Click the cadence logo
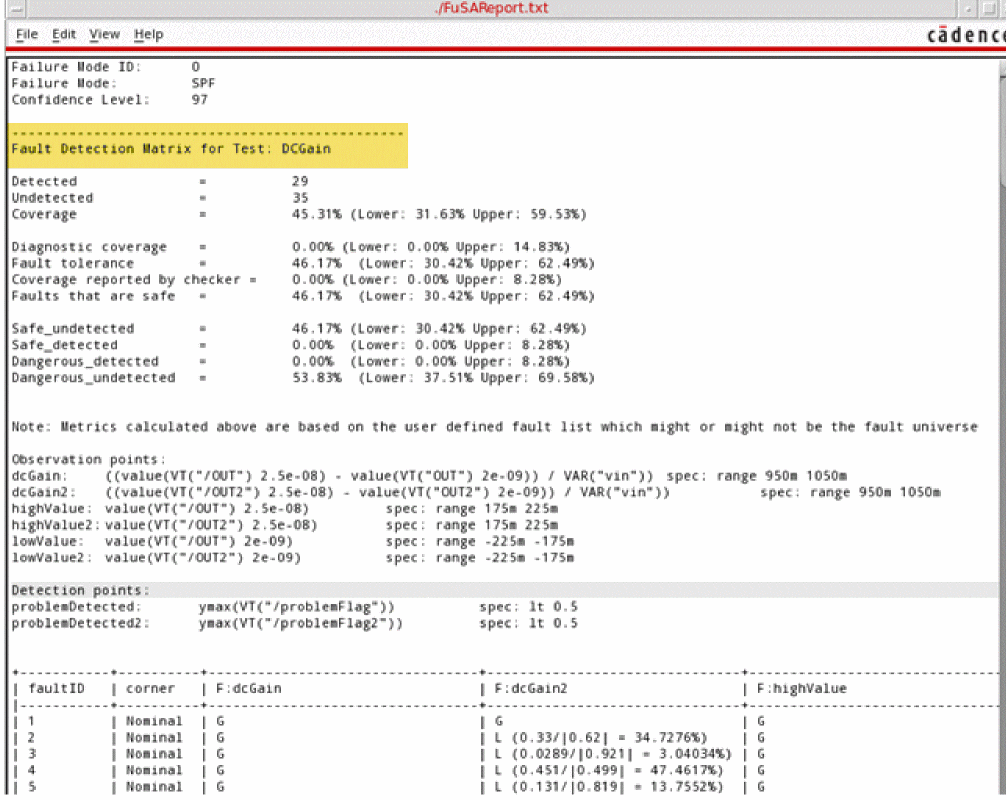 click(966, 35)
